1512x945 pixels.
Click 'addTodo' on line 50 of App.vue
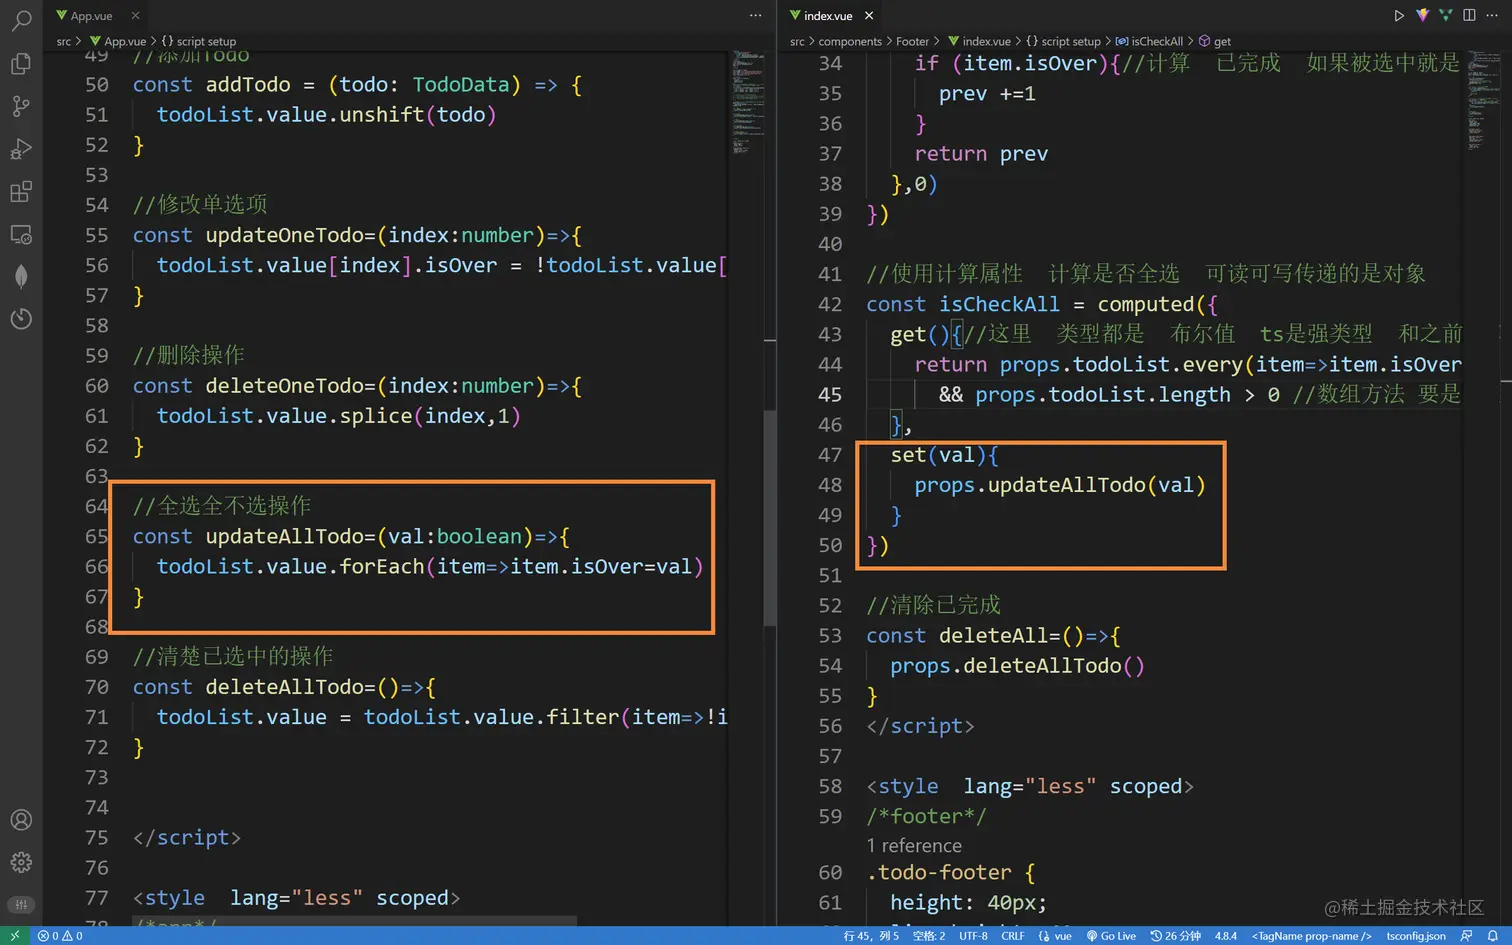point(248,85)
